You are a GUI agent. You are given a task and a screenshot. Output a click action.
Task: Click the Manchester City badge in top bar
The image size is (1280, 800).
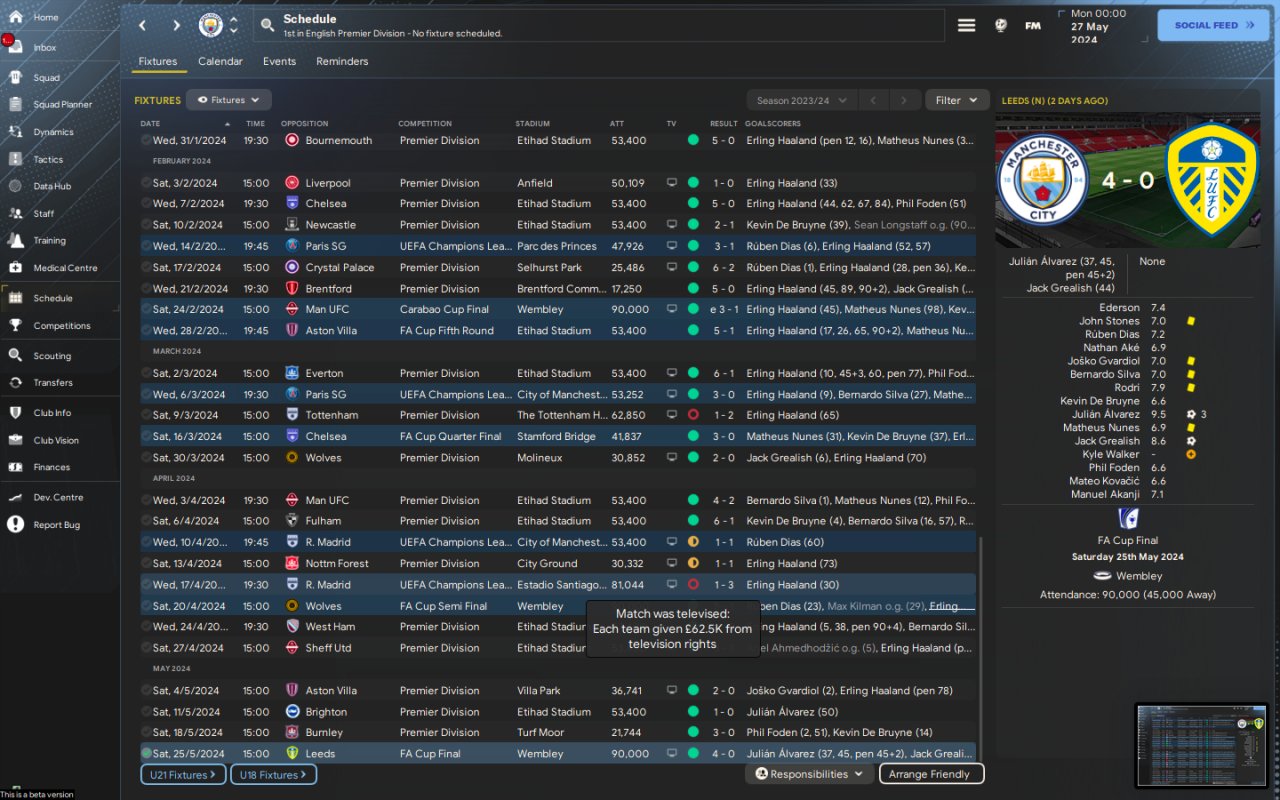tap(210, 25)
